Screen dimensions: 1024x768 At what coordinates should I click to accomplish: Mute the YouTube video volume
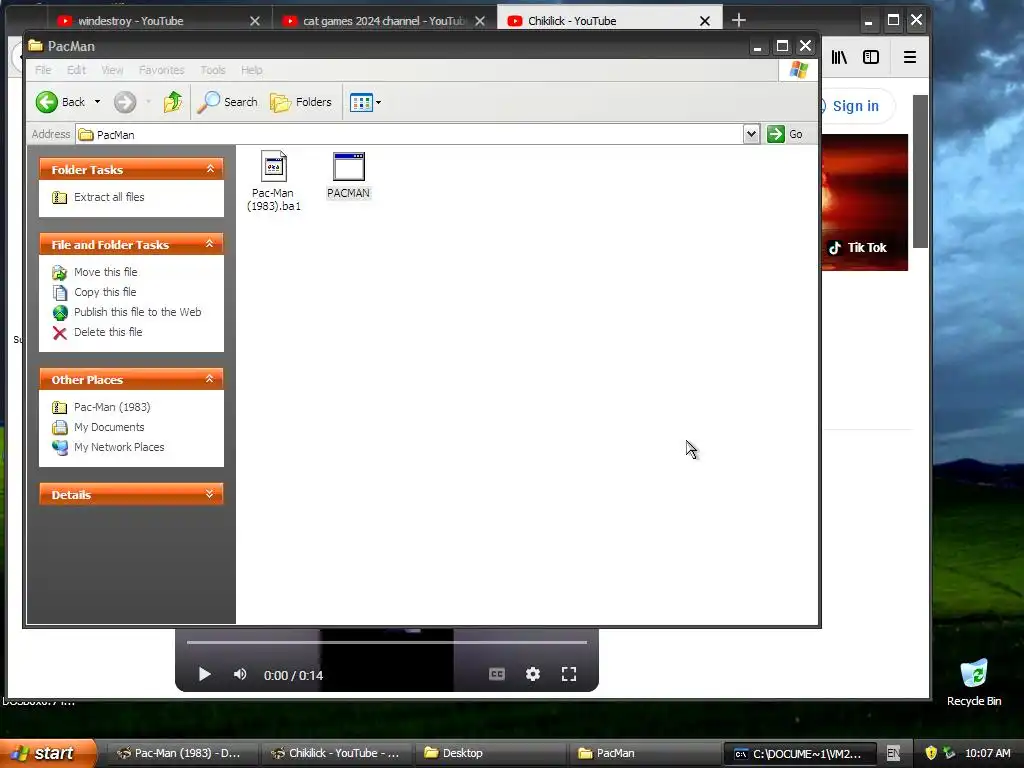click(240, 675)
